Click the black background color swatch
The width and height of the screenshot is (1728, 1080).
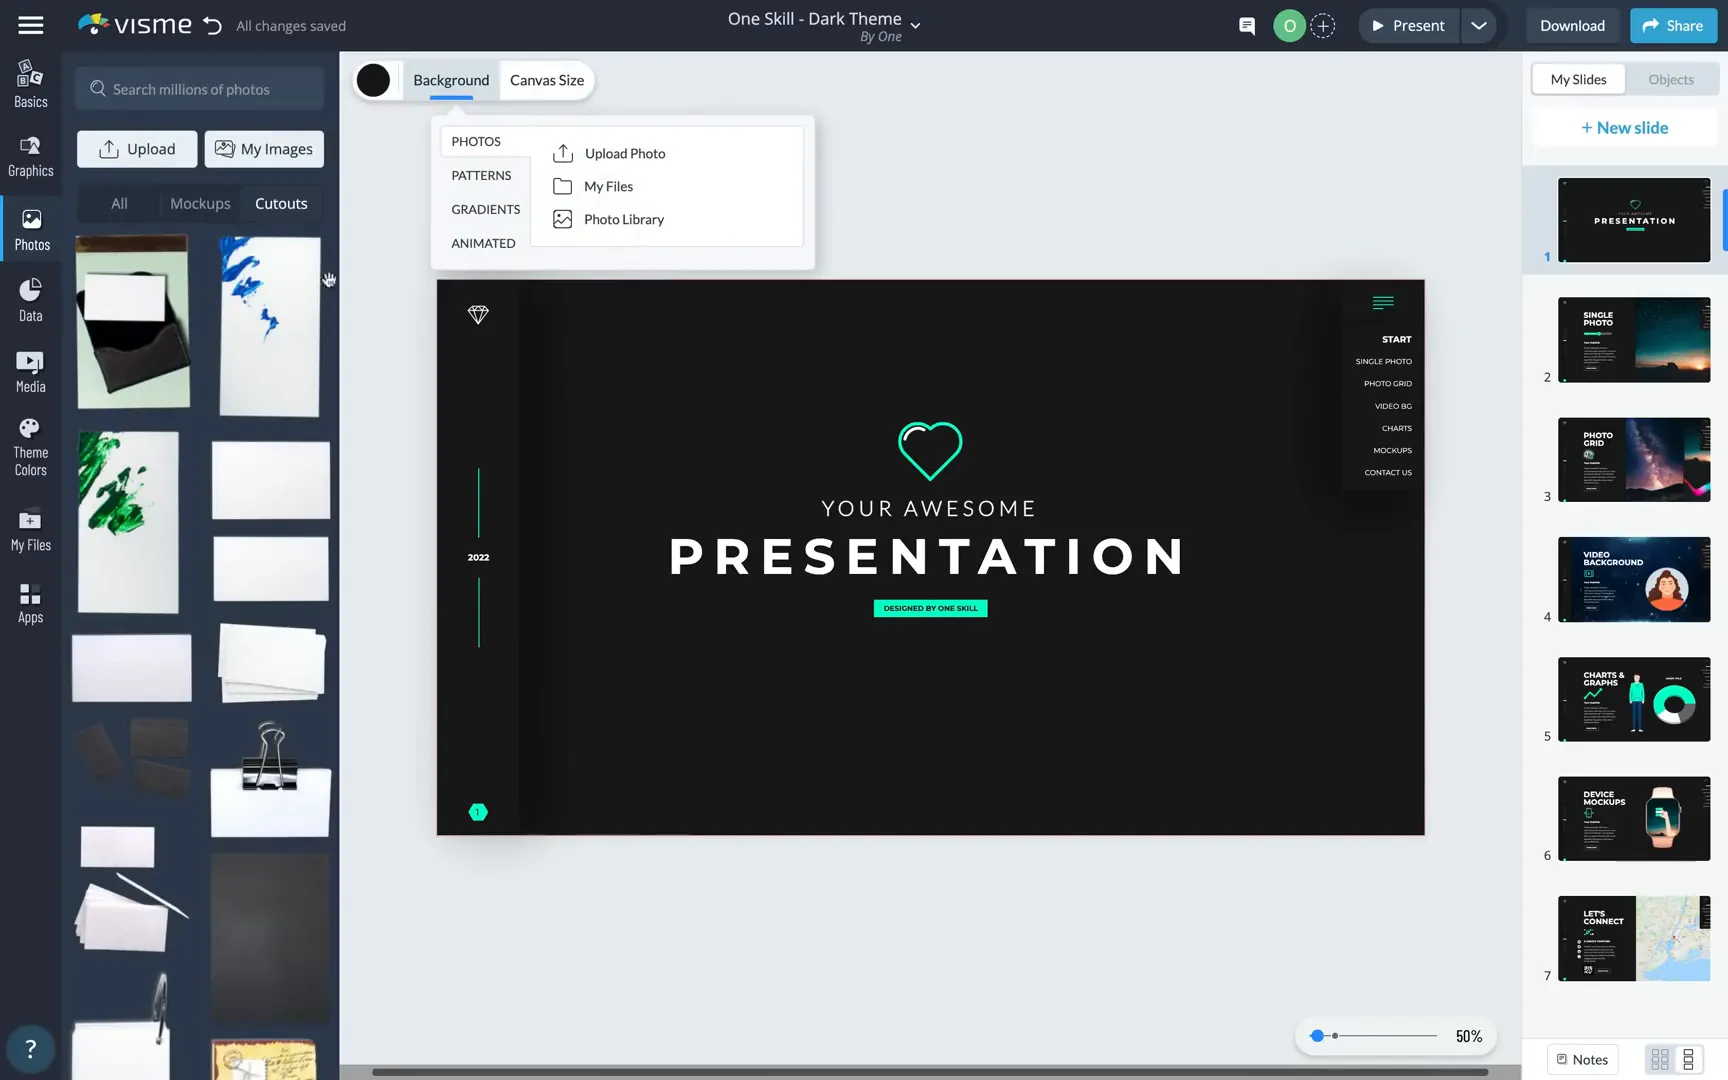tap(373, 80)
